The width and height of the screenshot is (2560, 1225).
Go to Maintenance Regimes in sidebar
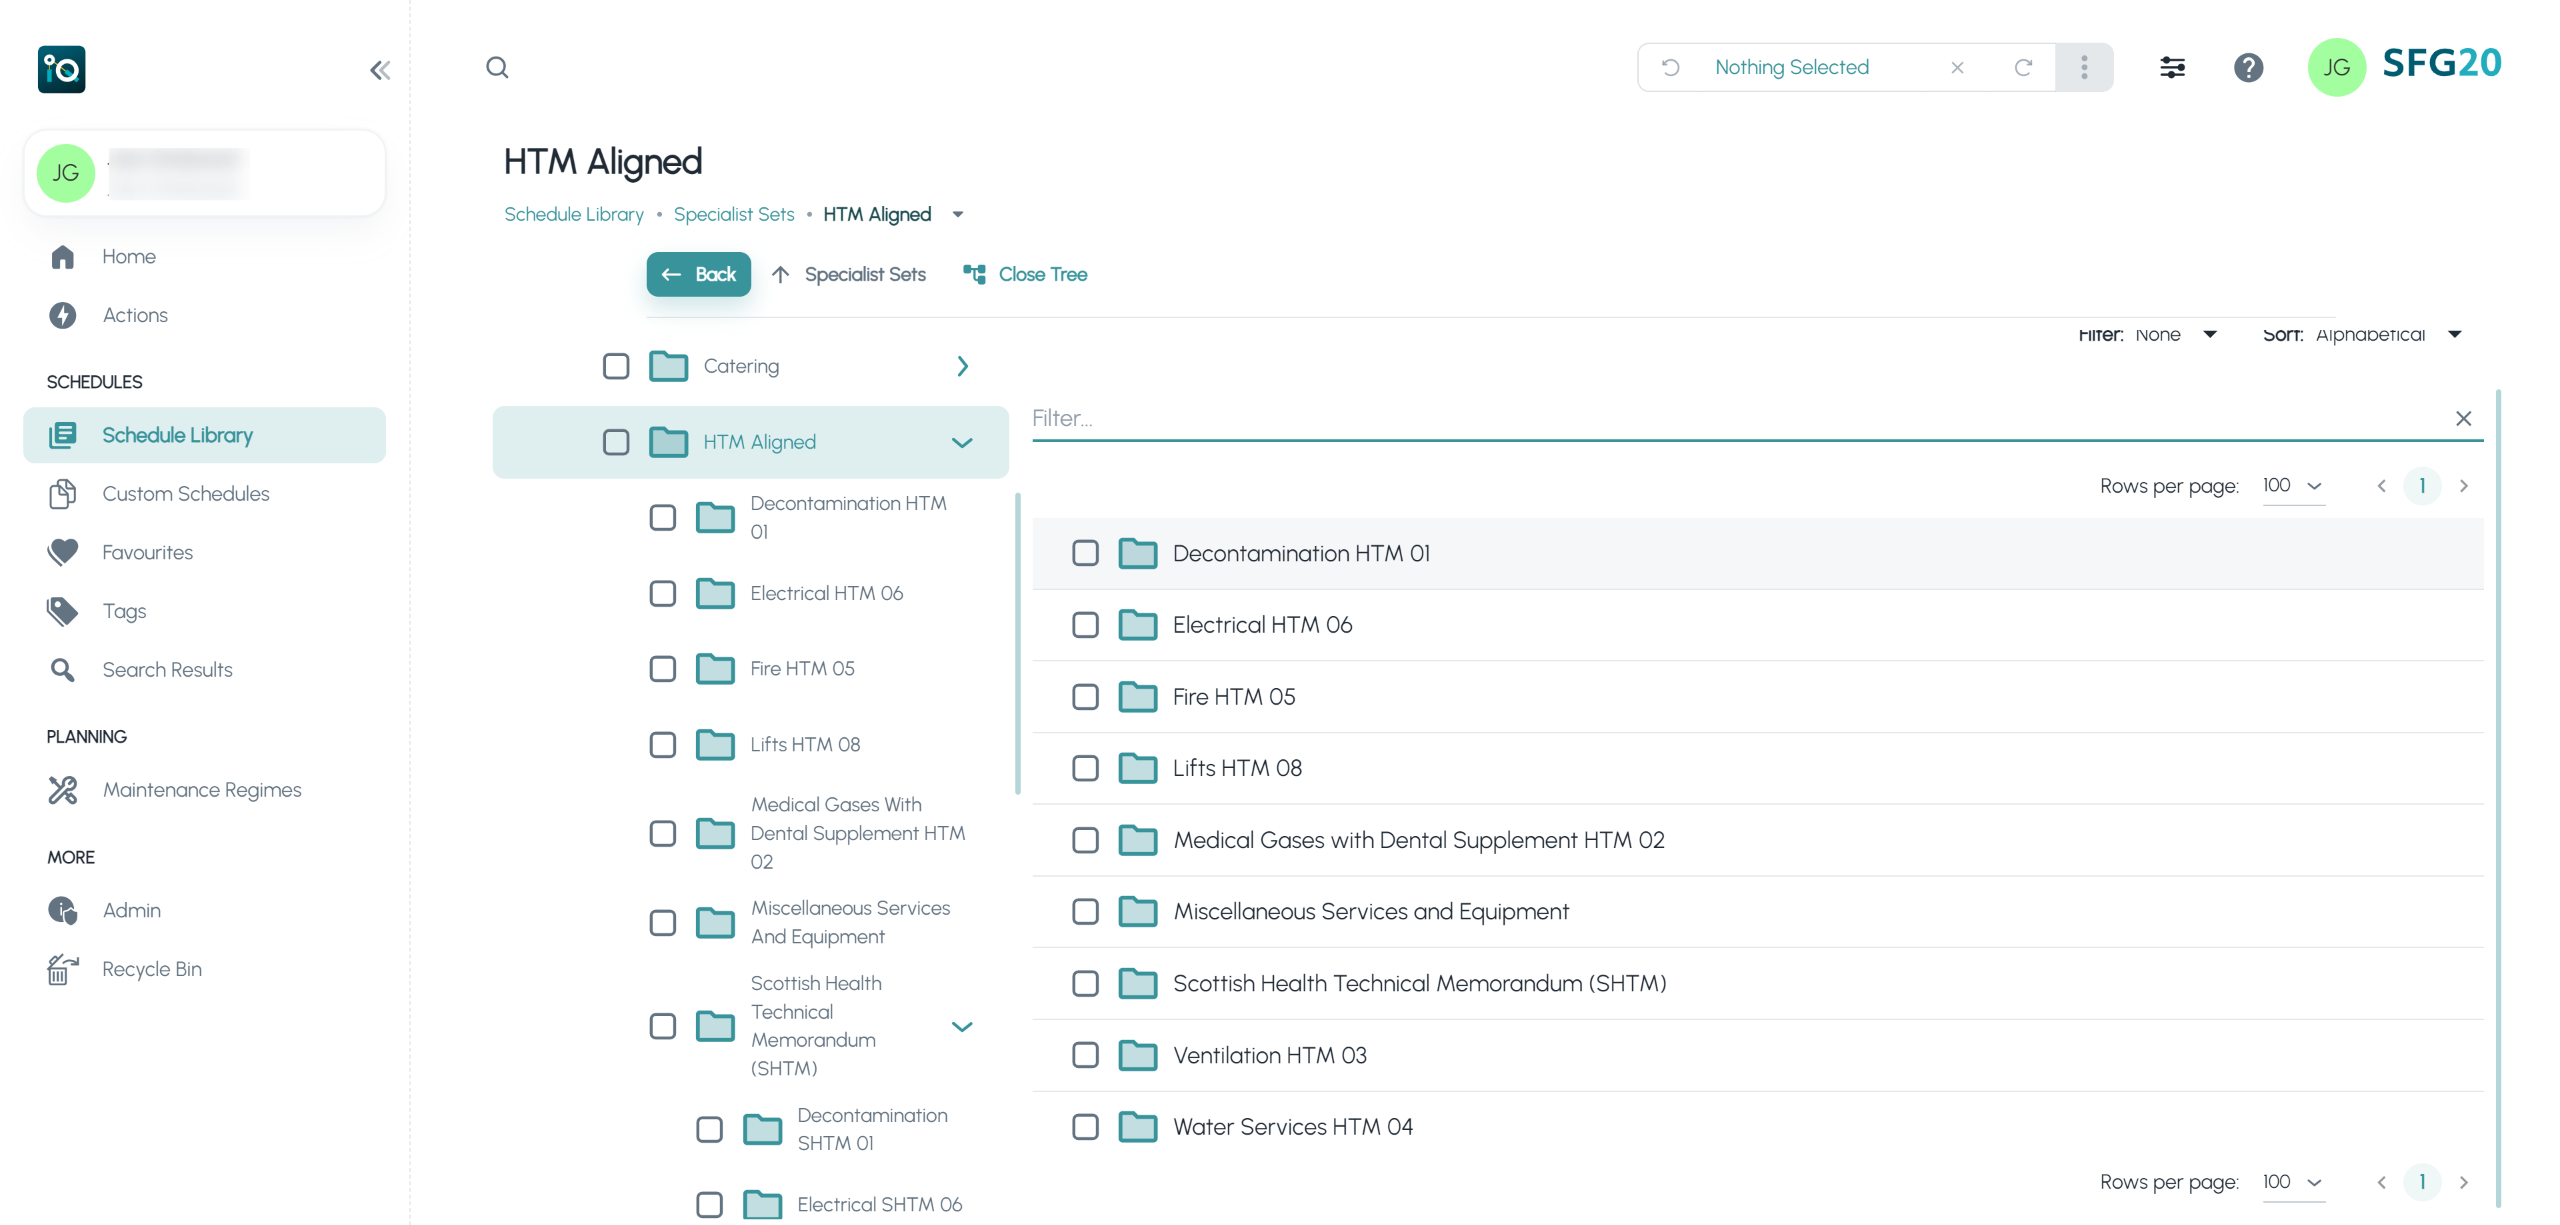coord(201,790)
